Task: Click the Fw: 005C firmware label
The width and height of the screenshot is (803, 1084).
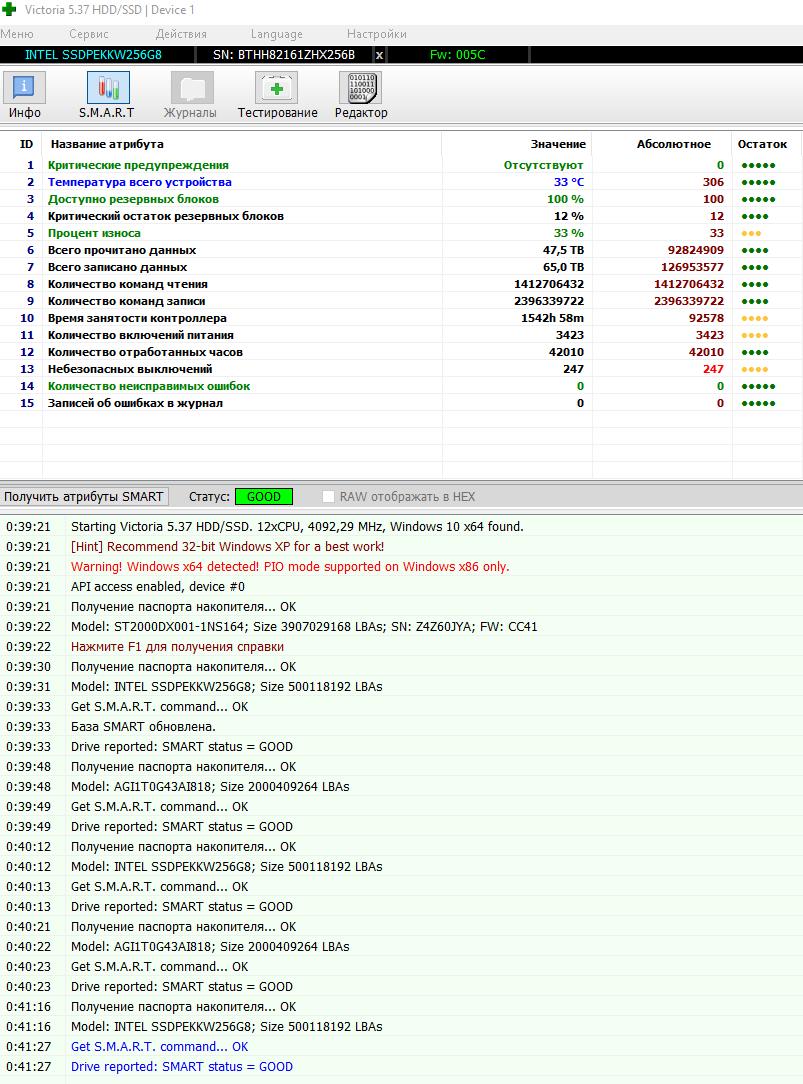Action: pyautogui.click(x=457, y=55)
